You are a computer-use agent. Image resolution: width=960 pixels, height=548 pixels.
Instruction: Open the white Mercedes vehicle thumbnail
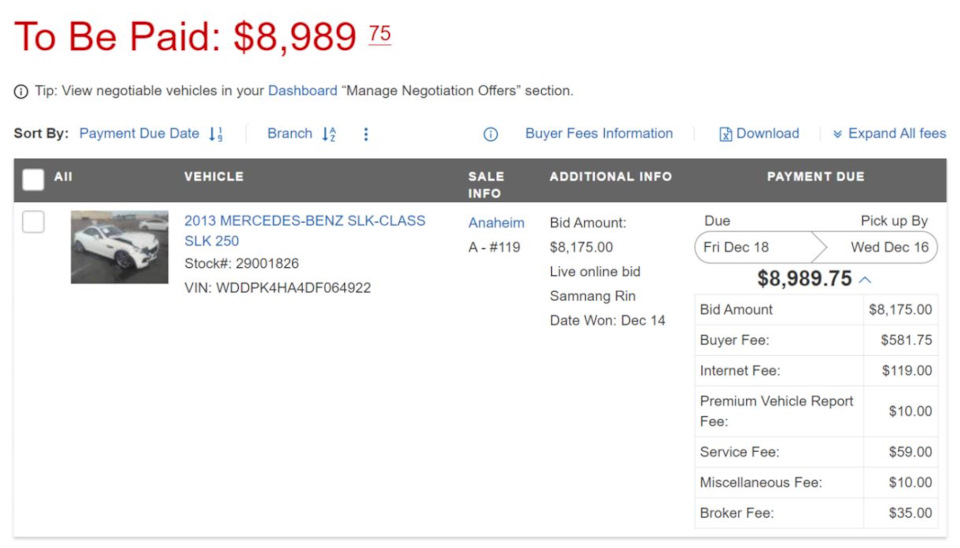[119, 247]
